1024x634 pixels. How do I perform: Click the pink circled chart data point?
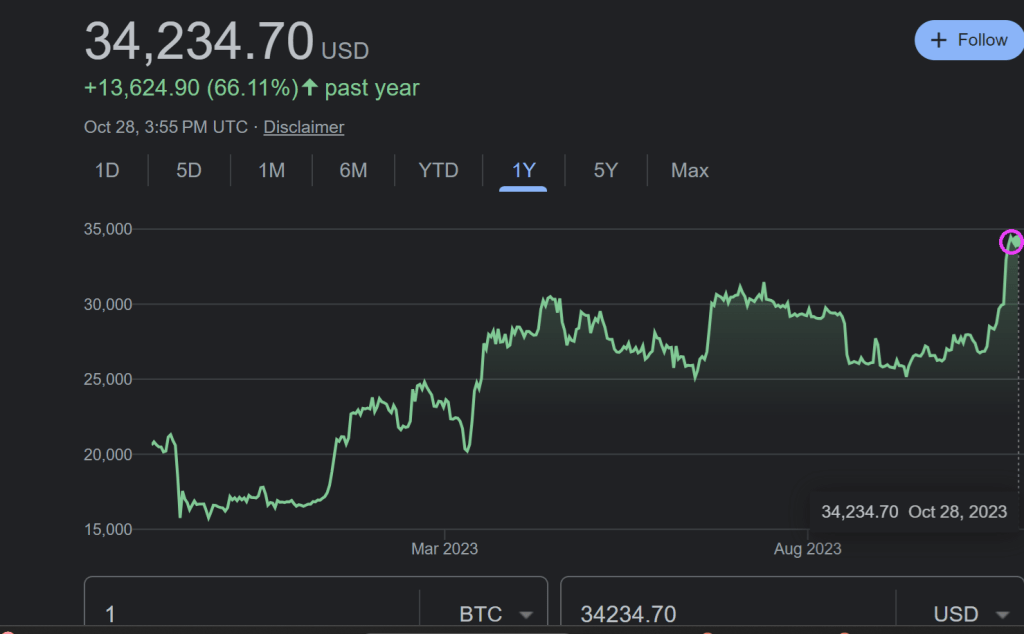click(x=1012, y=241)
